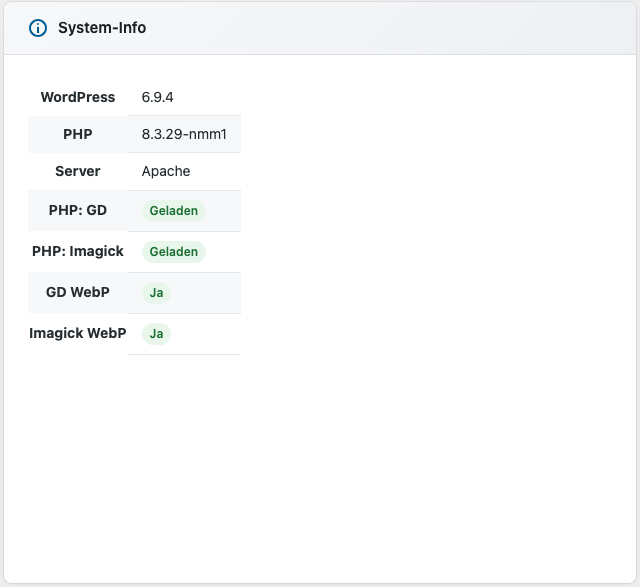The height and width of the screenshot is (587, 640).
Task: Select the Imagick WebP label
Action: point(78,333)
